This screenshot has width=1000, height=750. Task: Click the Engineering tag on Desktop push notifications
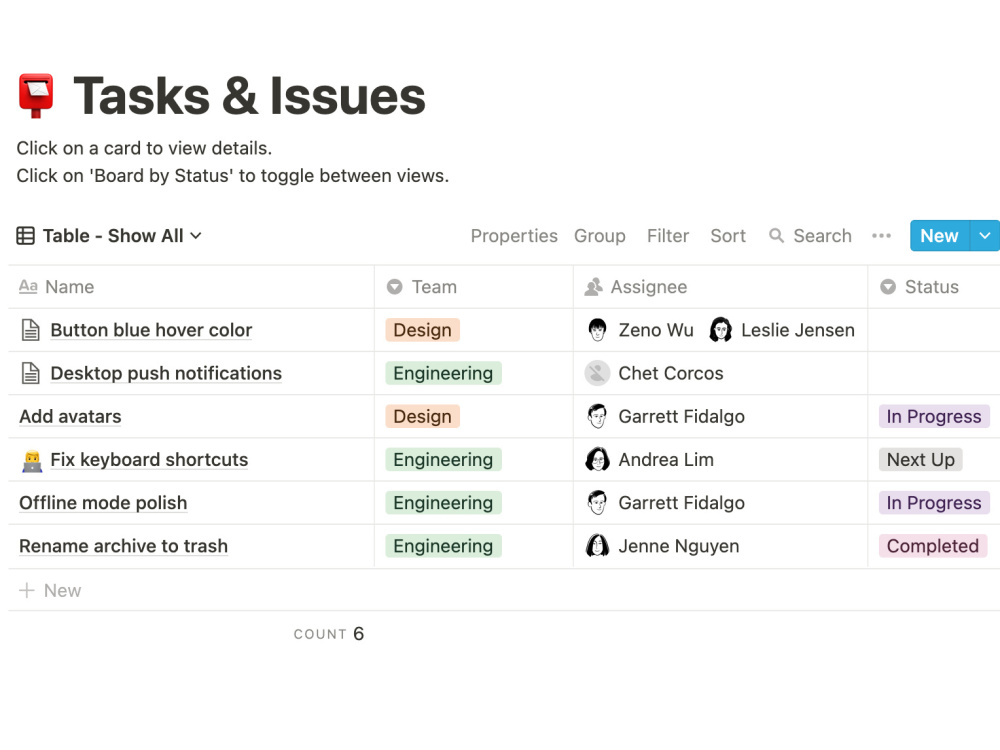coord(443,373)
